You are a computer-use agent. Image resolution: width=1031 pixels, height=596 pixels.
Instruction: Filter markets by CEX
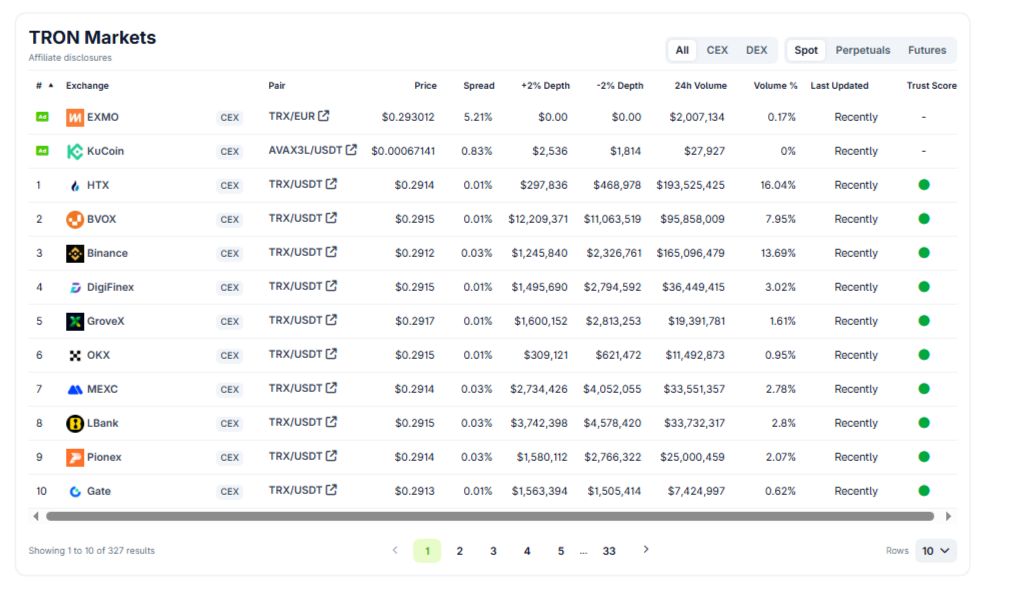coord(717,50)
